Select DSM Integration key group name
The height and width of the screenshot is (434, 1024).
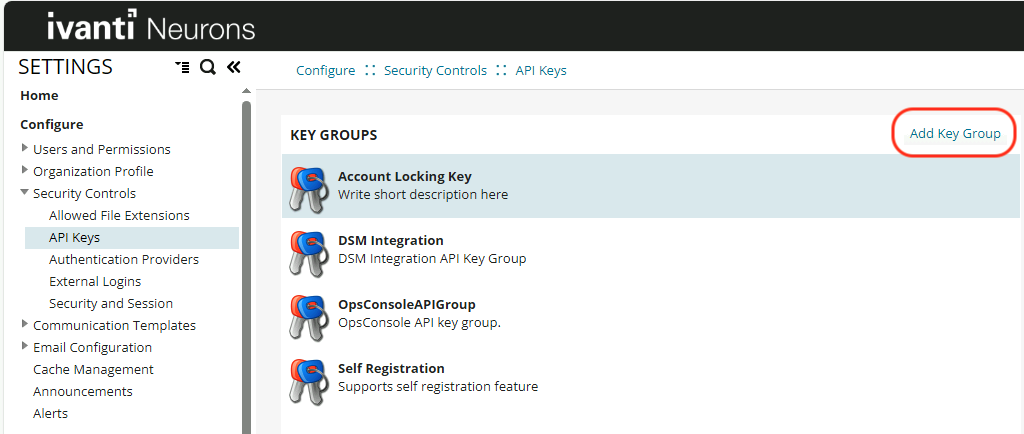click(x=391, y=241)
